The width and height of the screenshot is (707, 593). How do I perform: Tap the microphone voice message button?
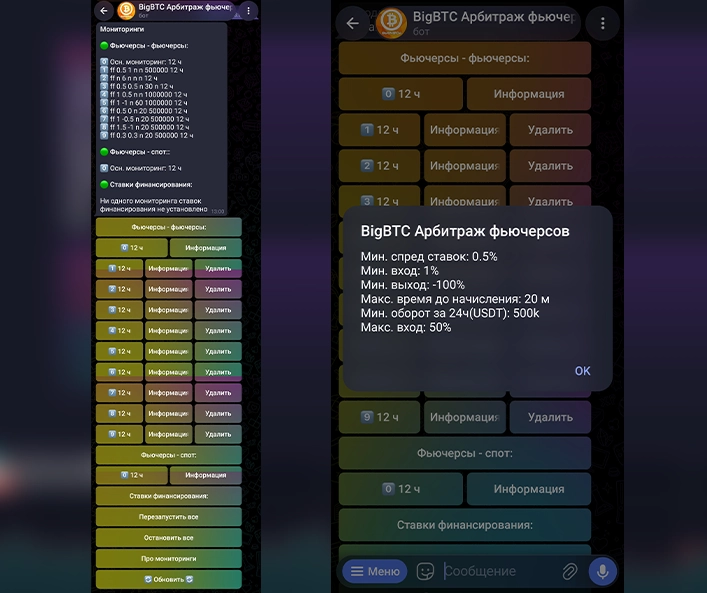[602, 571]
